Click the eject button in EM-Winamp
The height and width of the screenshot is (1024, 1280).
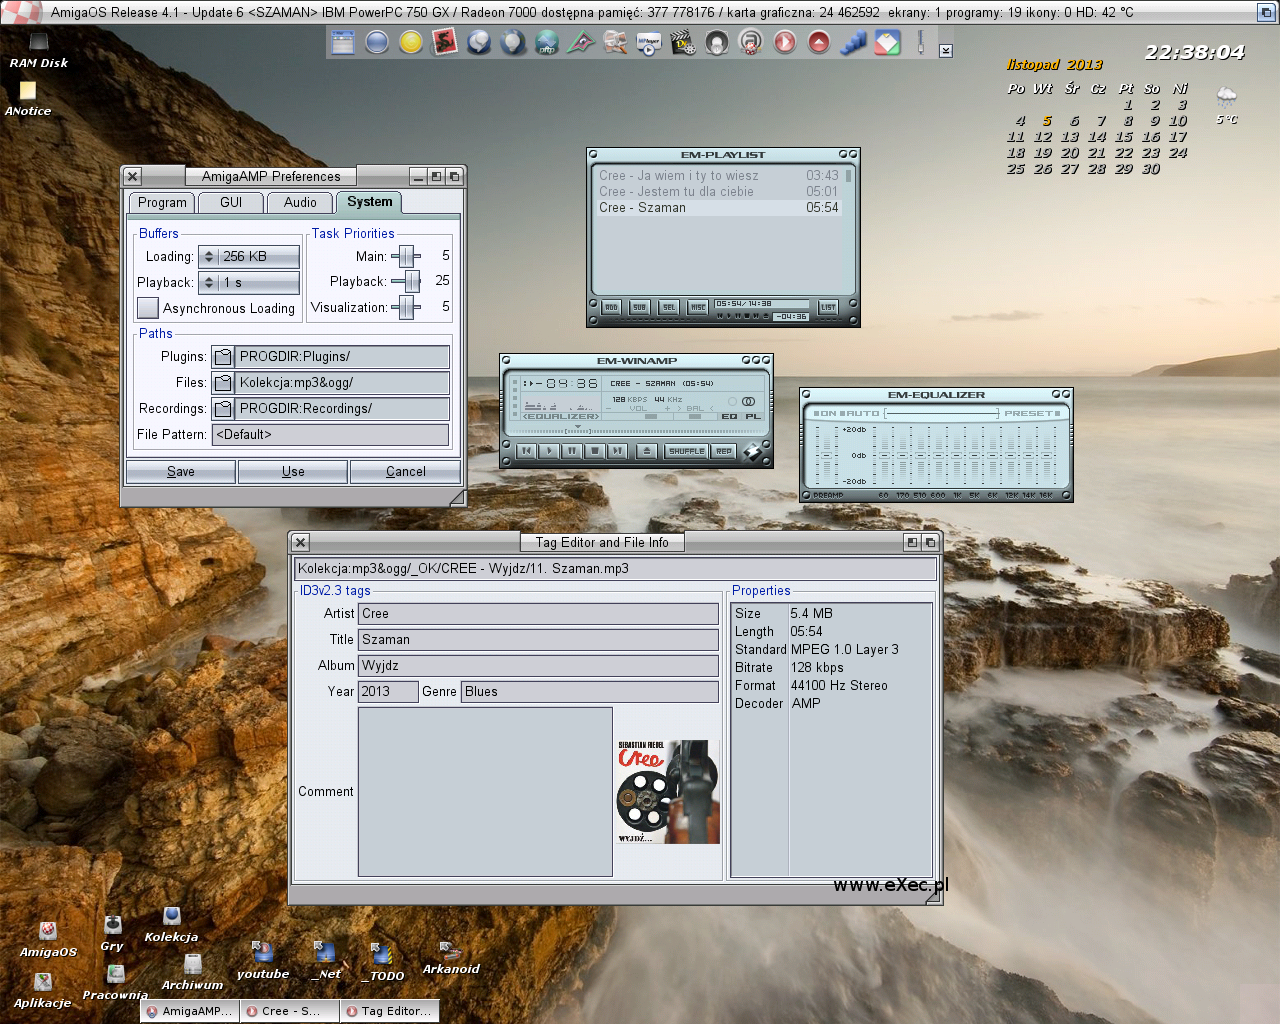(647, 451)
